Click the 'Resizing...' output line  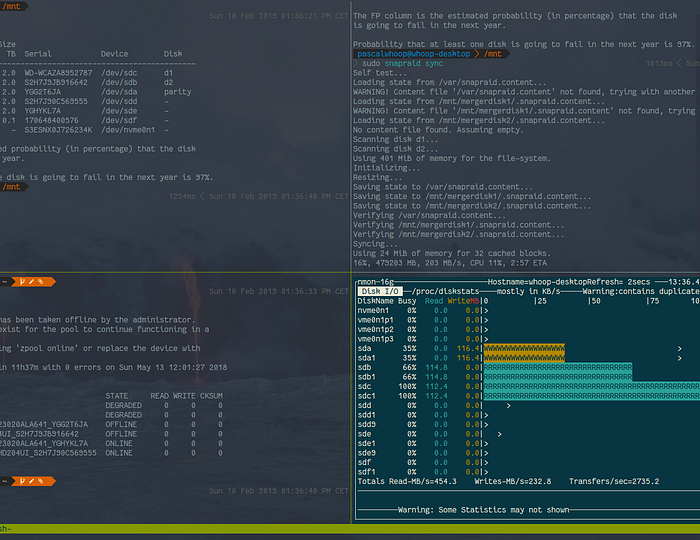[x=378, y=177]
